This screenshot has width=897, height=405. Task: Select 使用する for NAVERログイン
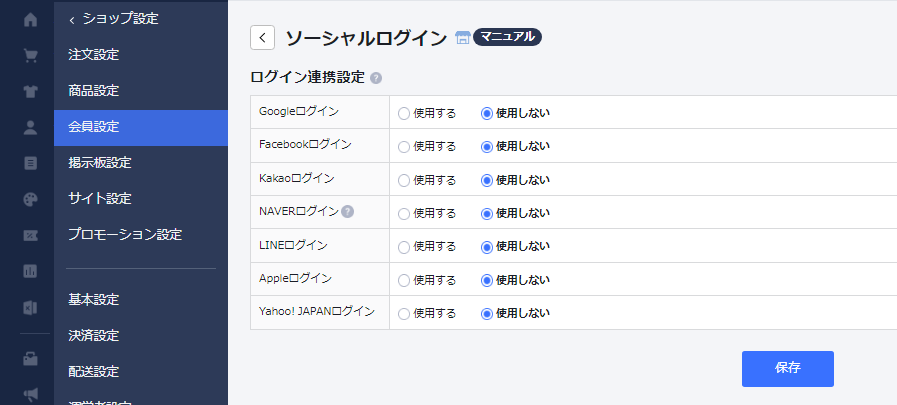[404, 214]
